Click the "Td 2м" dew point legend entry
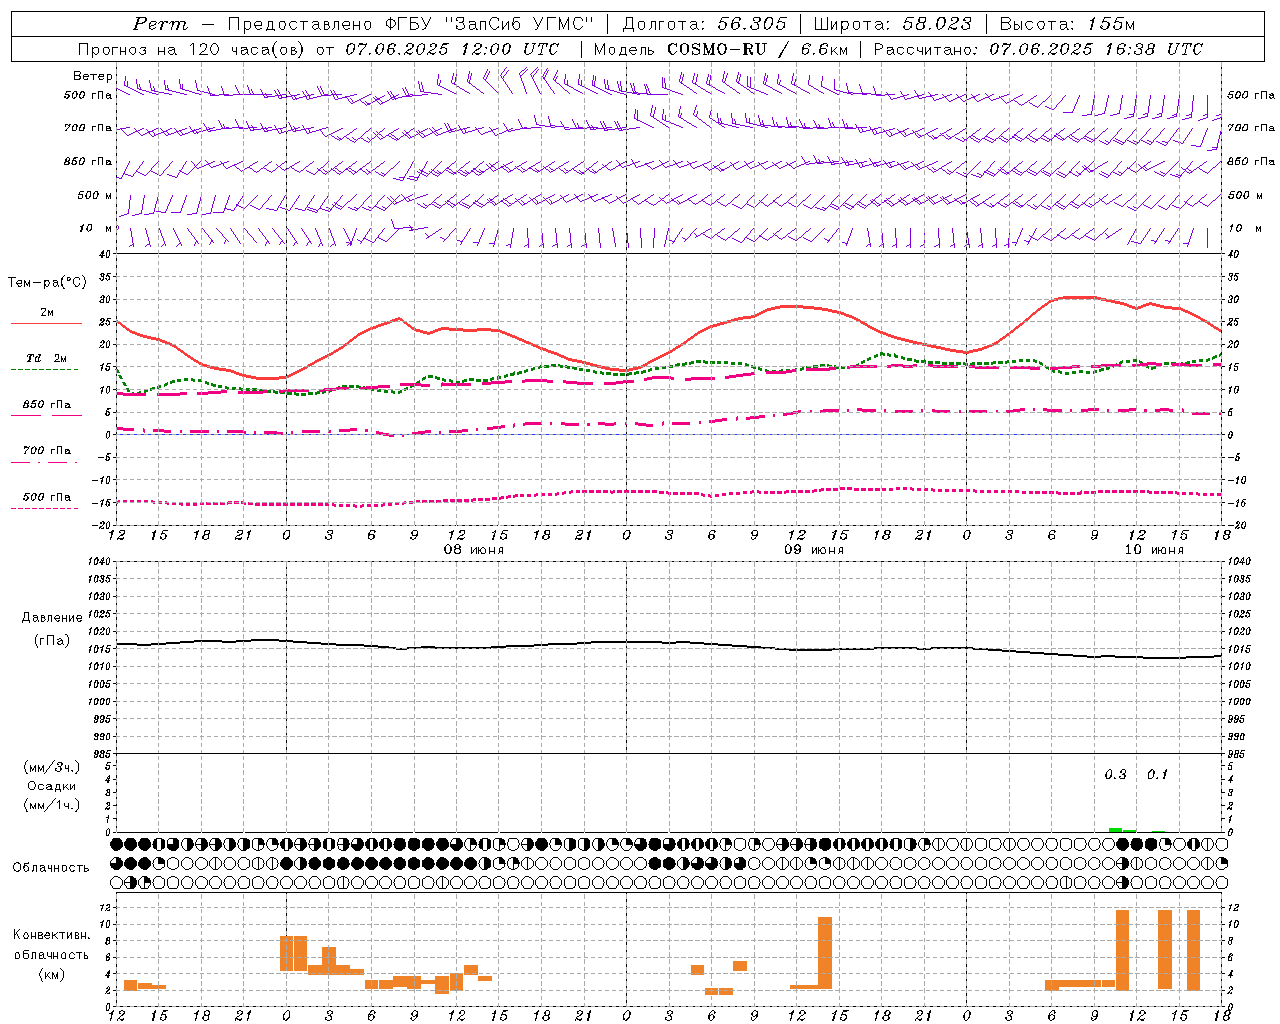Image resolution: width=1280 pixels, height=1024 pixels. click(x=47, y=358)
